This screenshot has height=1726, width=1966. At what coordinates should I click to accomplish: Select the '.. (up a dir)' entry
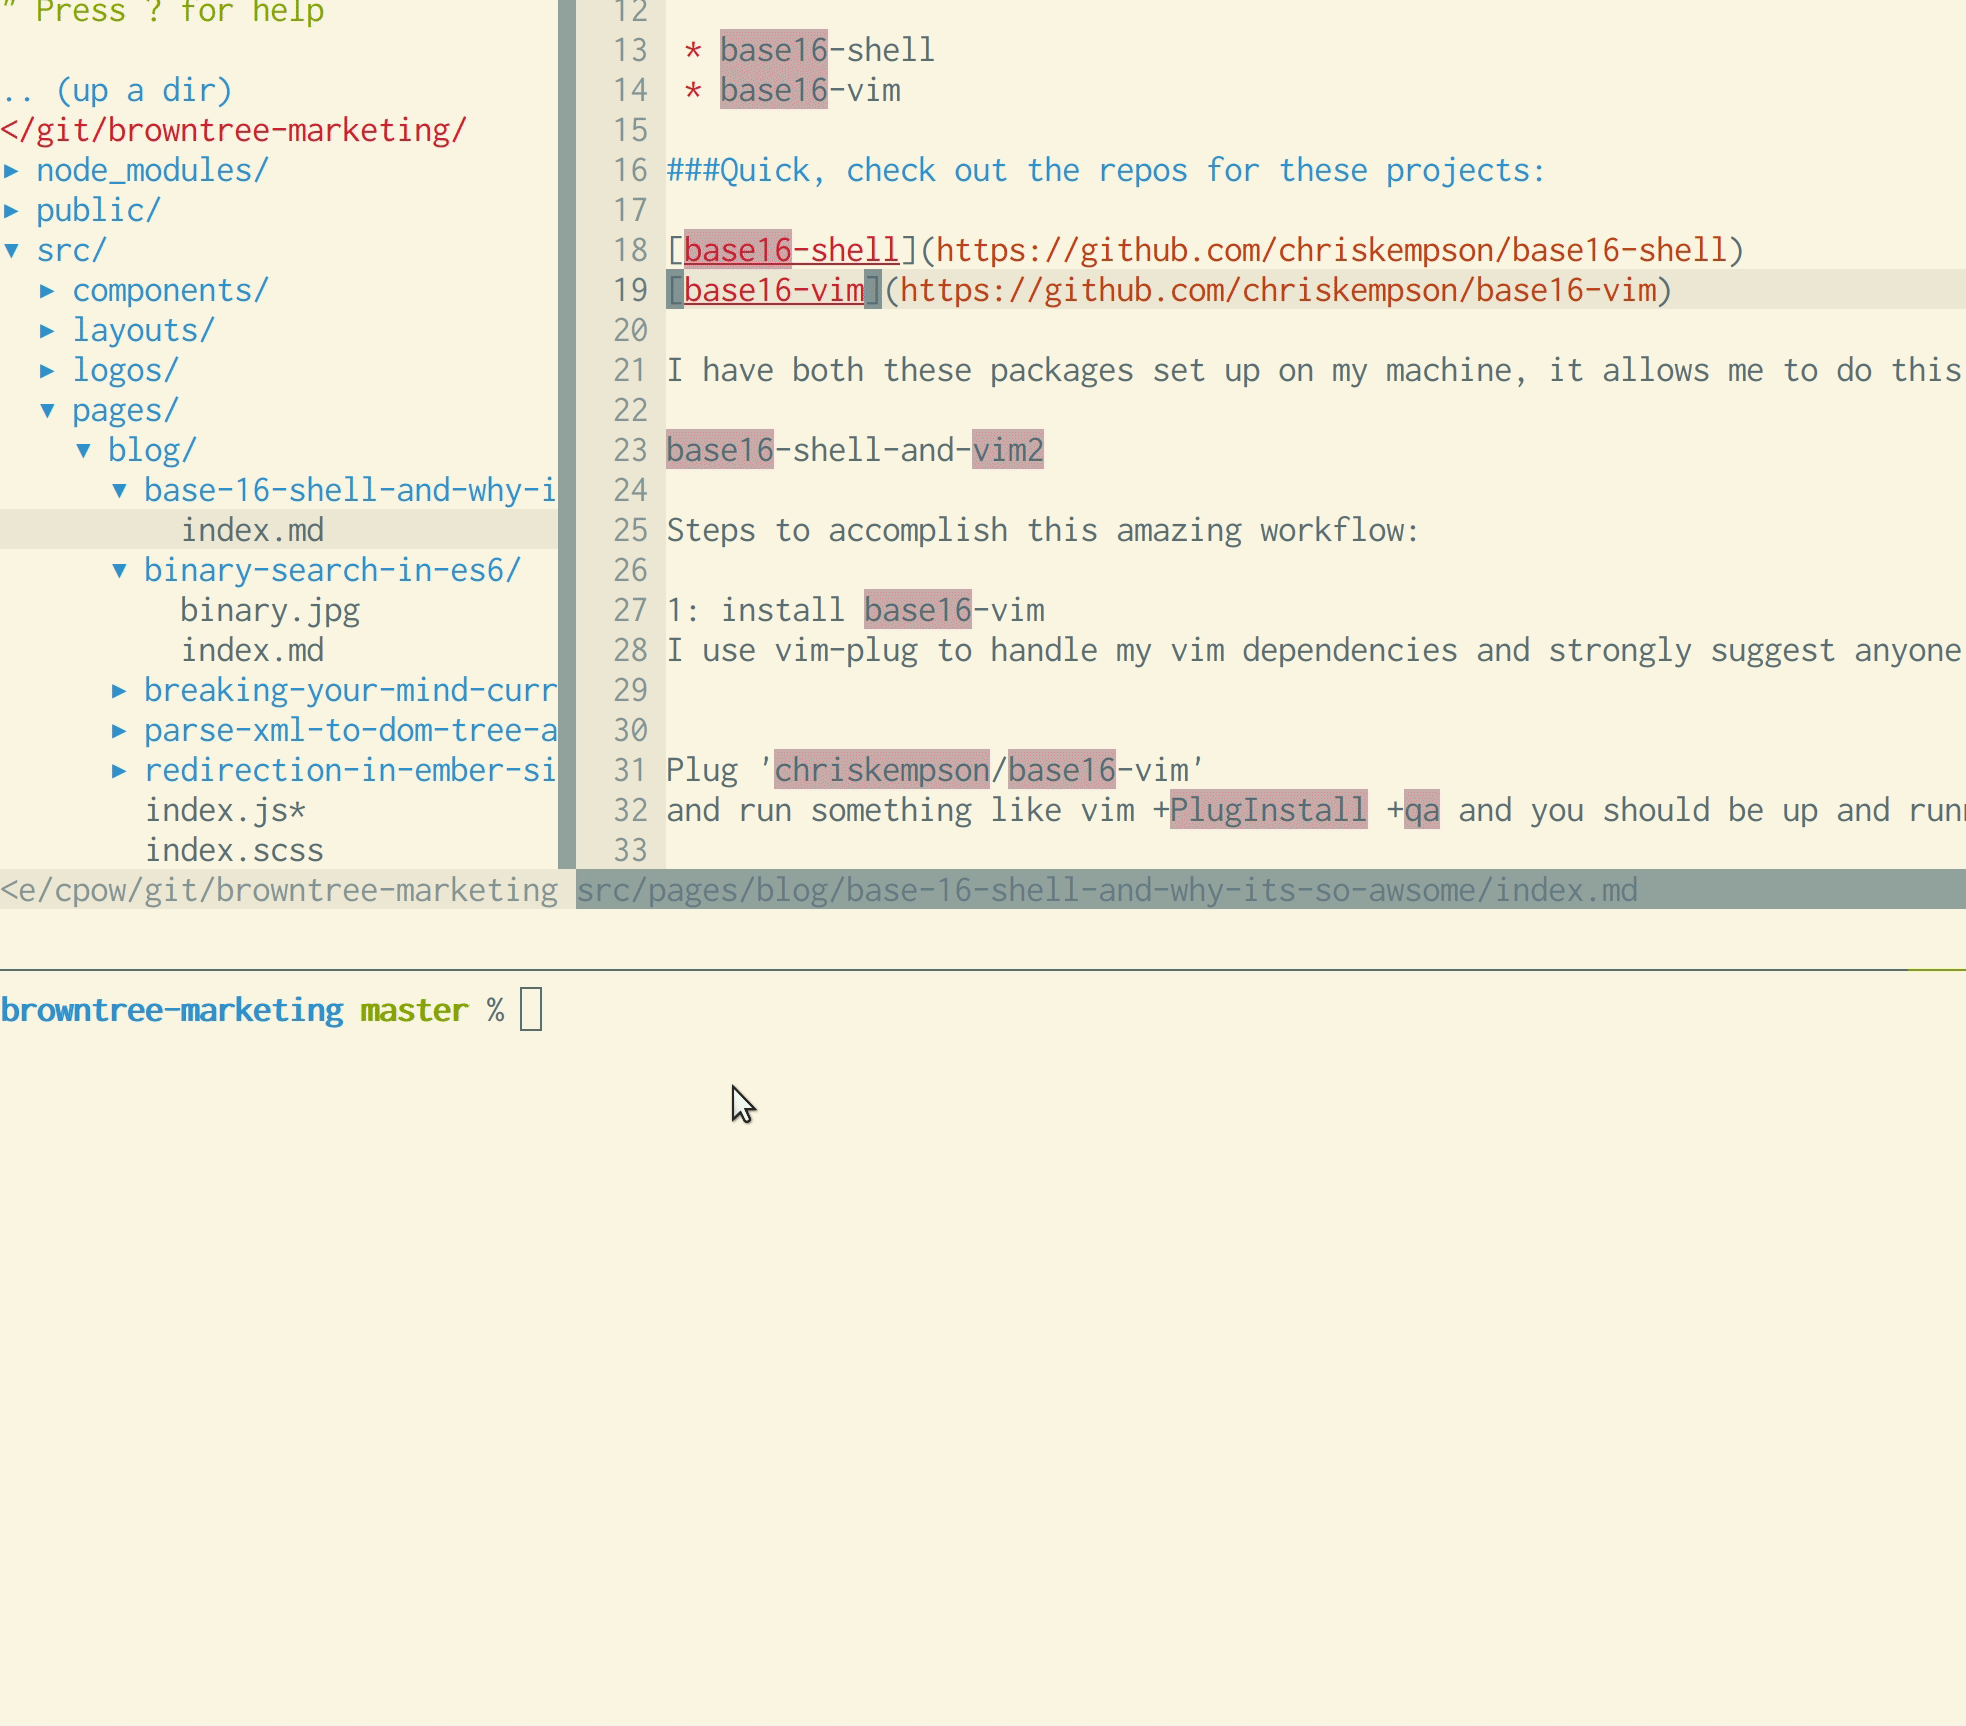[117, 91]
